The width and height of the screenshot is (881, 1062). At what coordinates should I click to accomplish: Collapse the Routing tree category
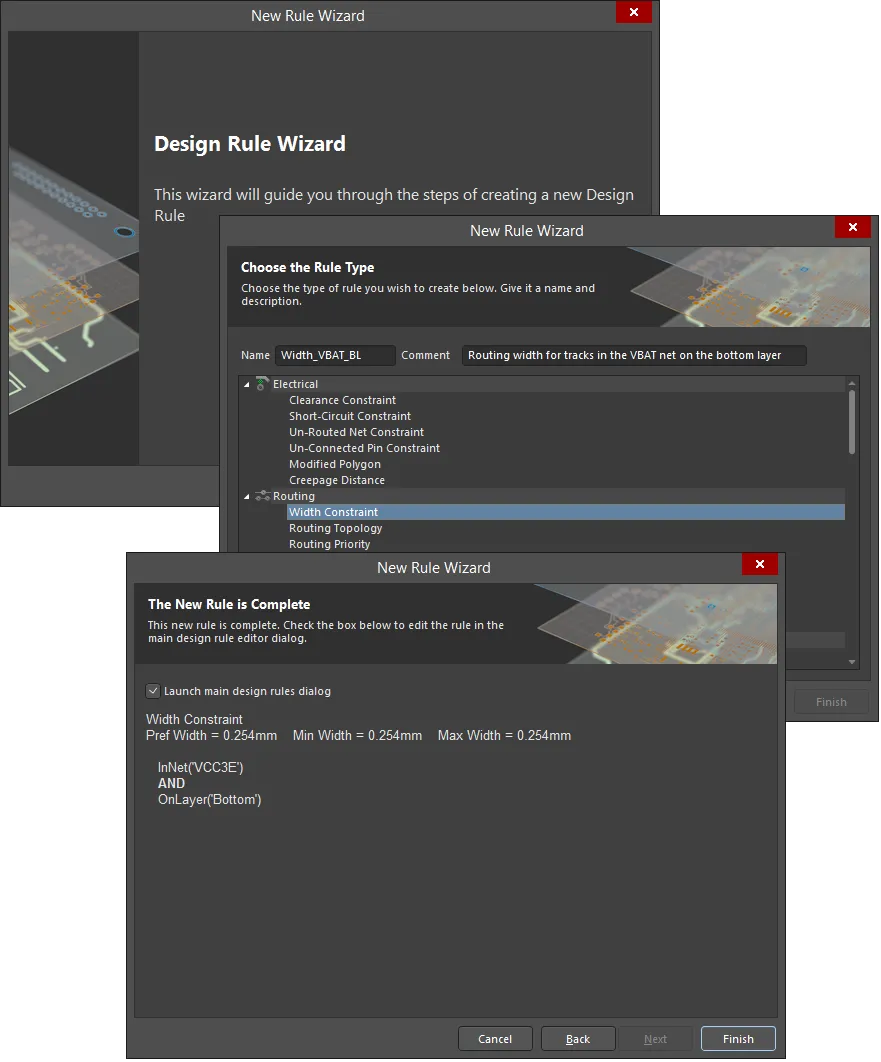point(246,496)
